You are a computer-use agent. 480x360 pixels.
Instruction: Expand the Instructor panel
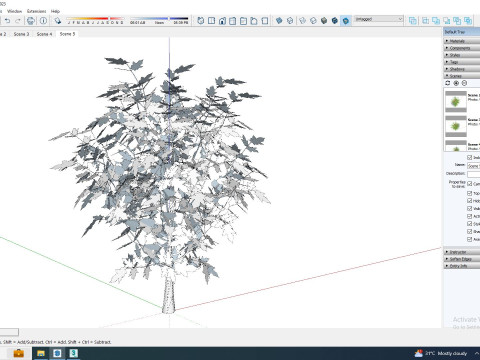pos(462,252)
